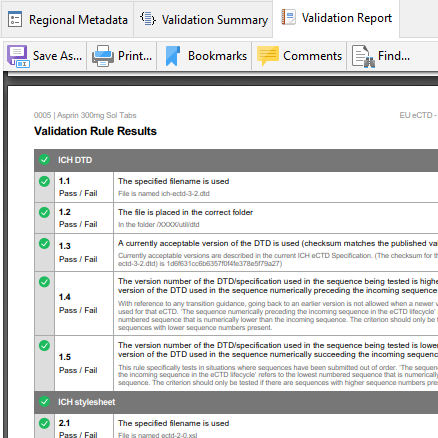Click 'The file is placed in the correct folder'

(x=185, y=212)
